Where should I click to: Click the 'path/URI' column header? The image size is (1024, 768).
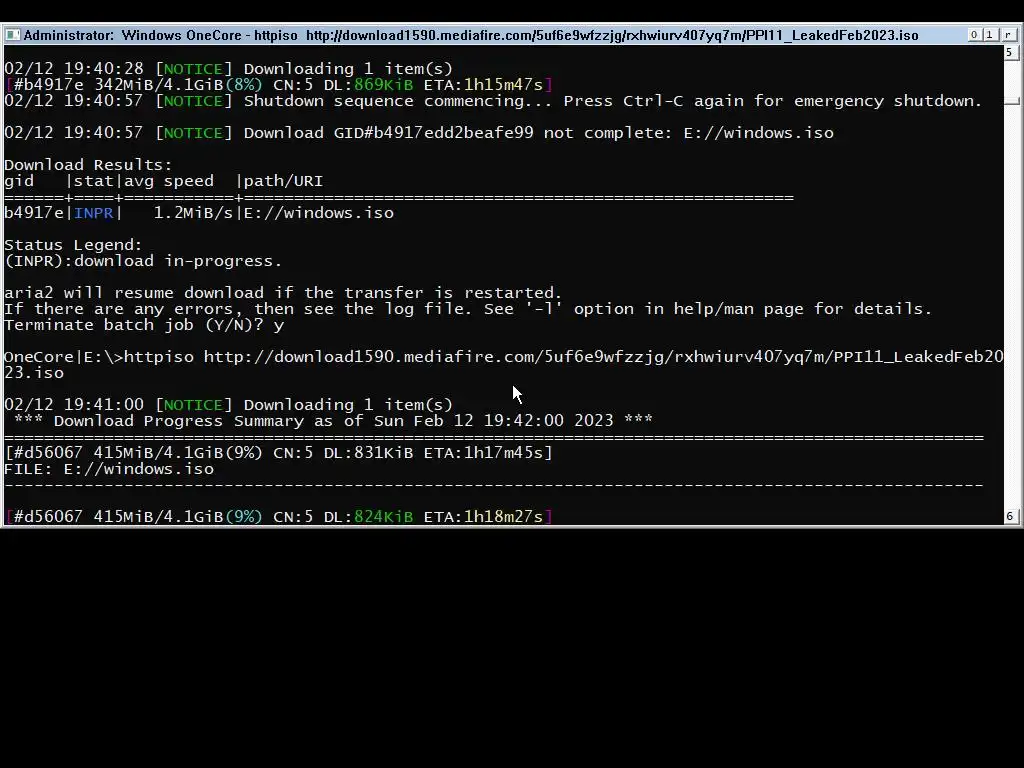283,181
